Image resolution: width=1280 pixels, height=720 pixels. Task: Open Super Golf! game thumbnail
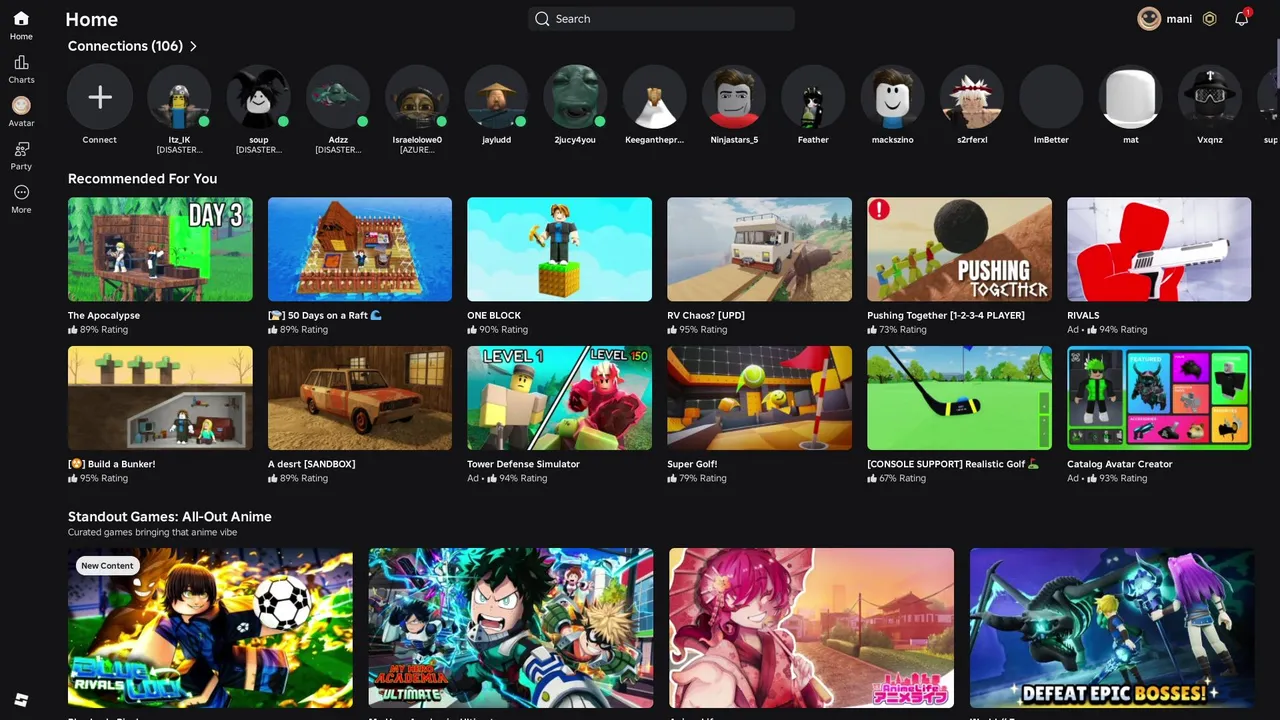click(x=759, y=398)
